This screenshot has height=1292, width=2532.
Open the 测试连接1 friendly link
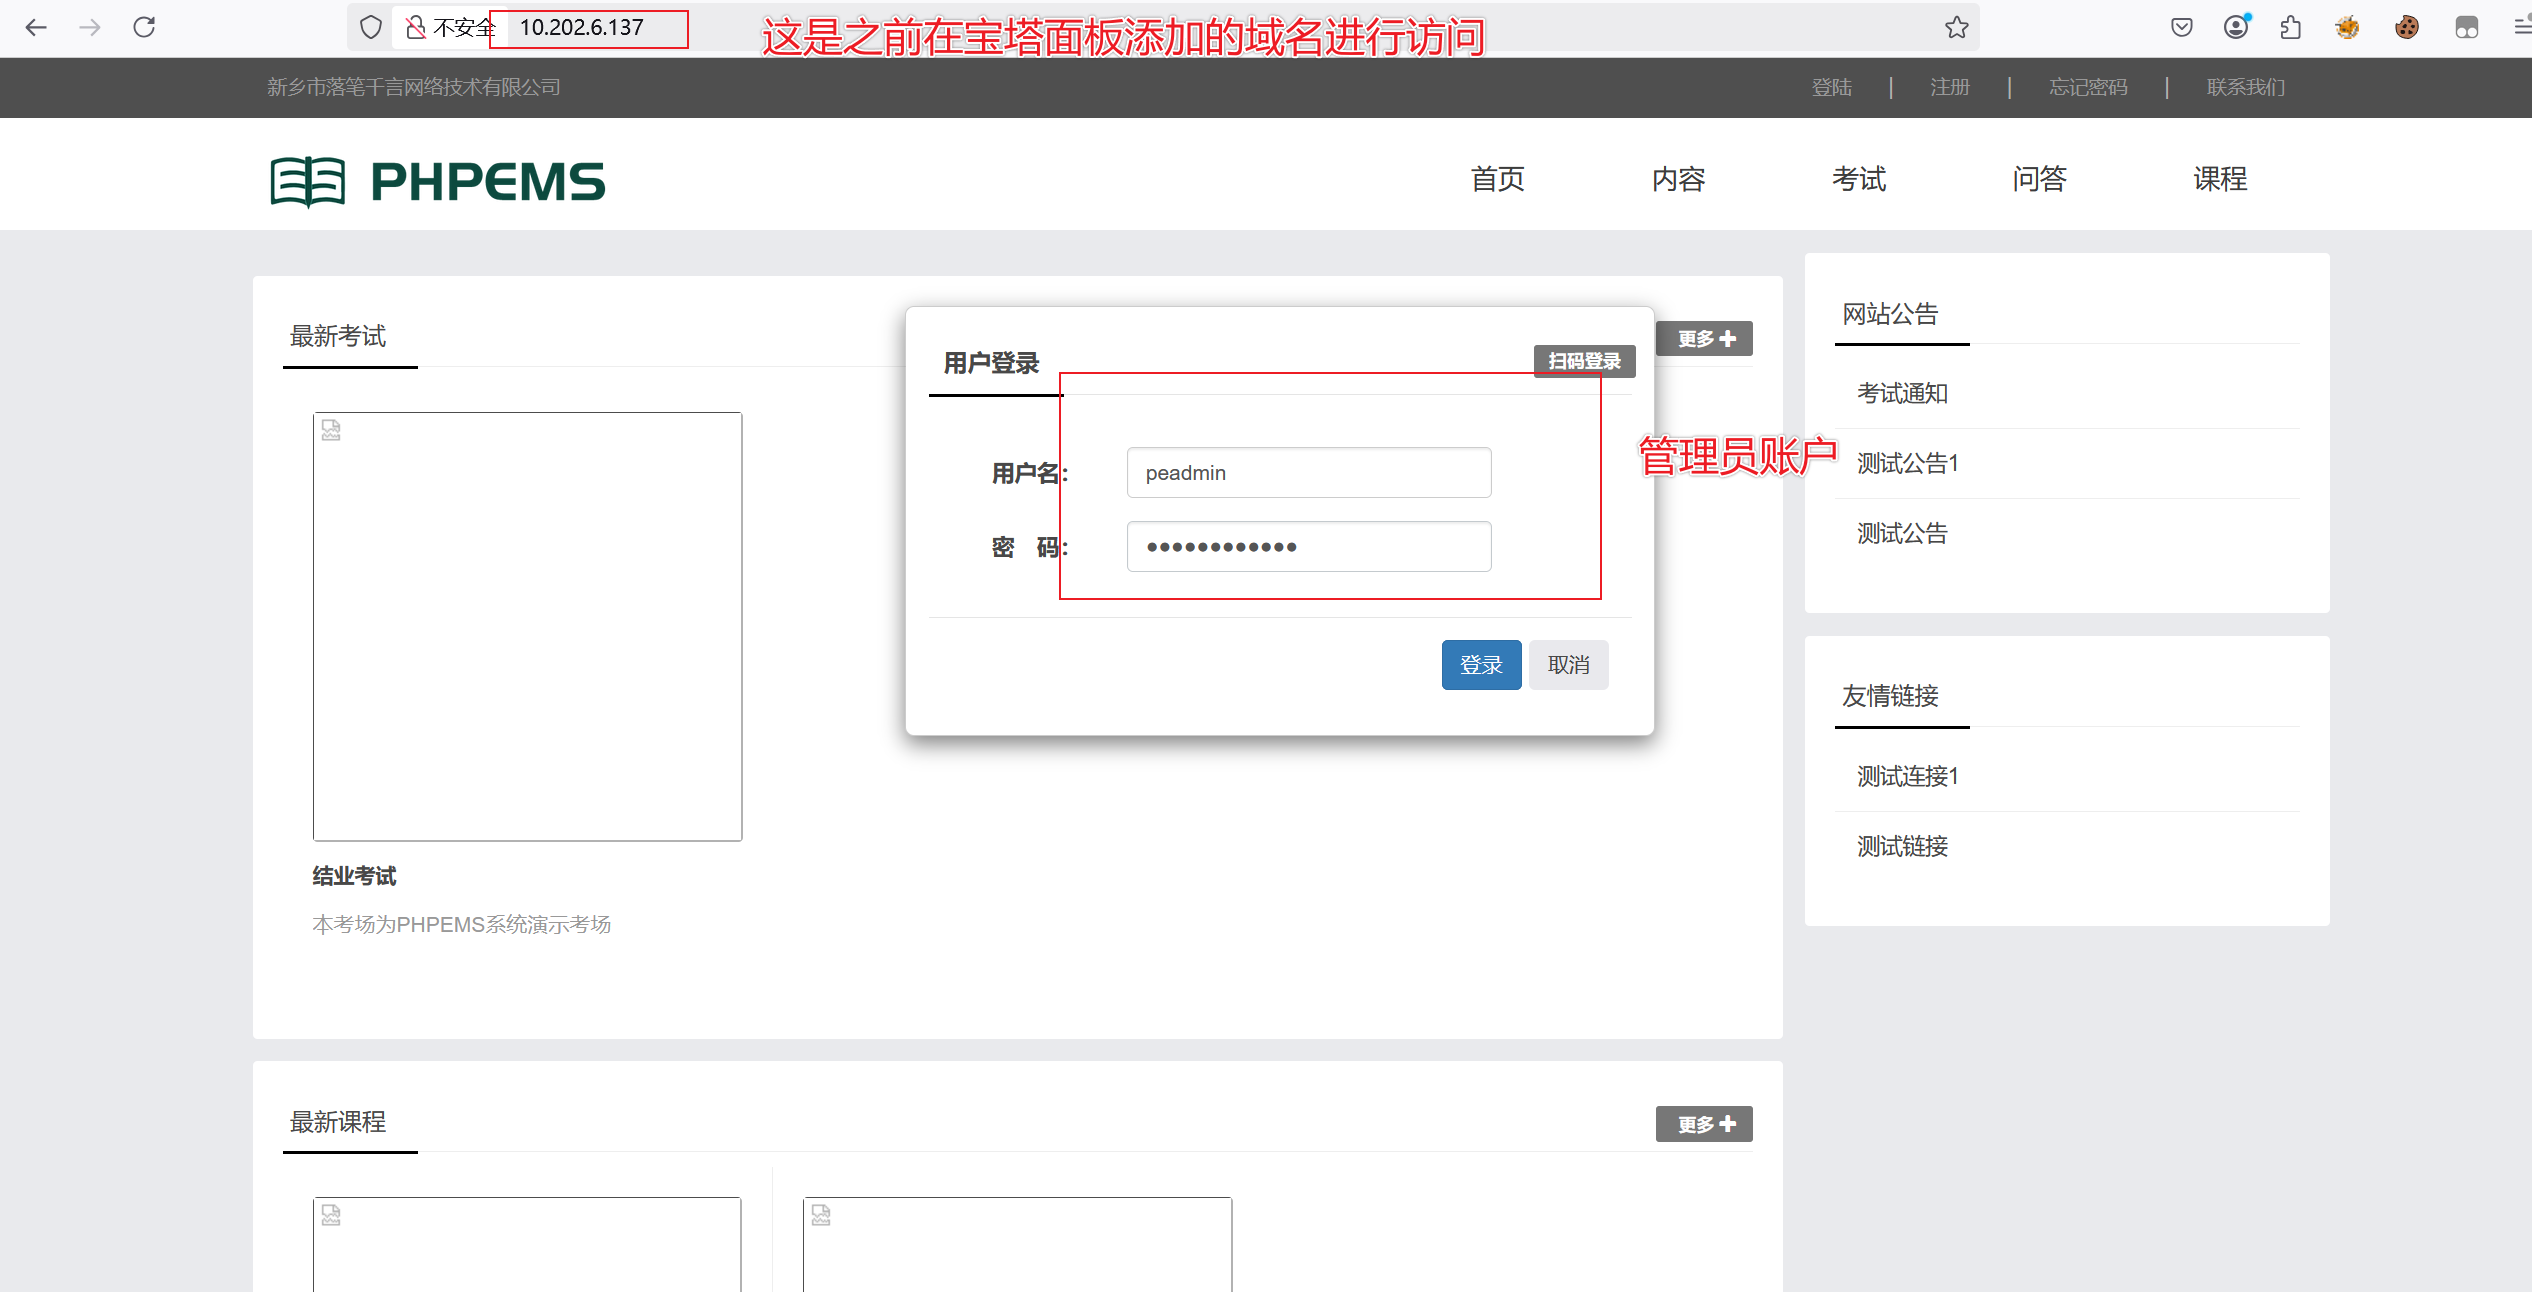pos(1907,776)
